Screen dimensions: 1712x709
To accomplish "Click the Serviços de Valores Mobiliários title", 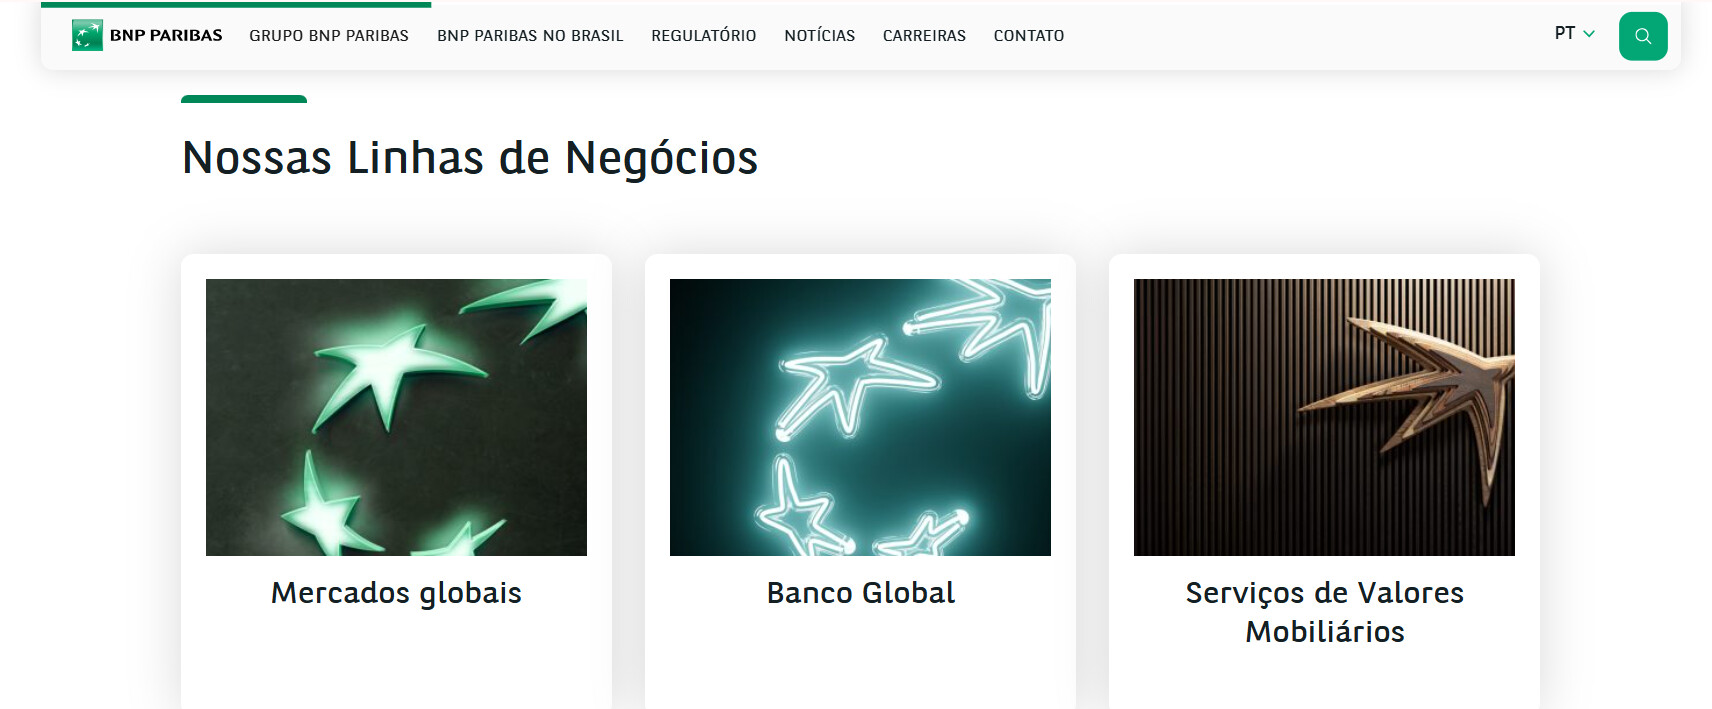I will pos(1324,612).
